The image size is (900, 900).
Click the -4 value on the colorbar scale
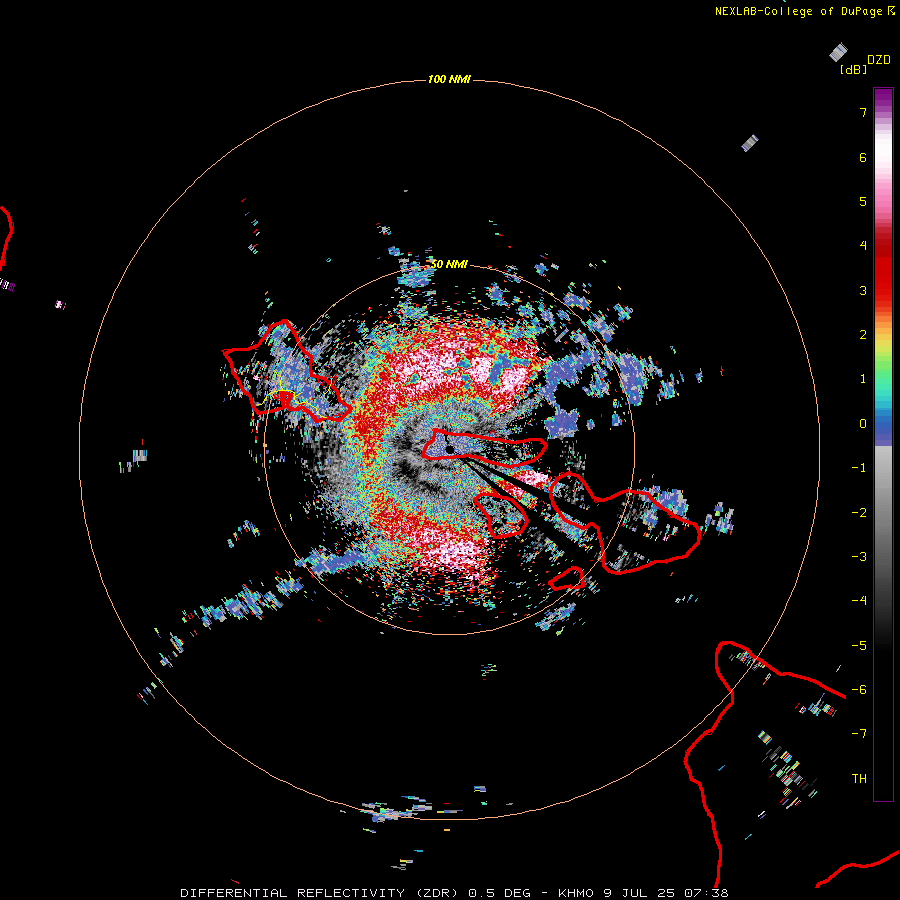pyautogui.click(x=859, y=601)
